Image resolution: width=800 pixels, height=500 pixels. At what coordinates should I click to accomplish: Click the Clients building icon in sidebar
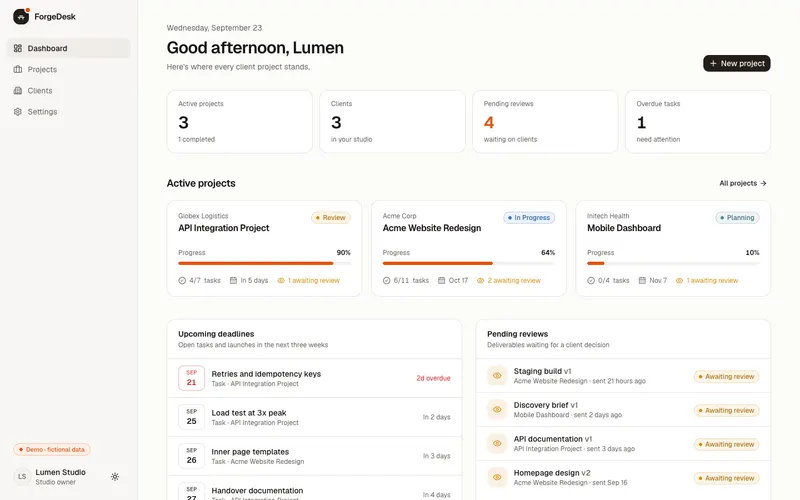coord(18,90)
